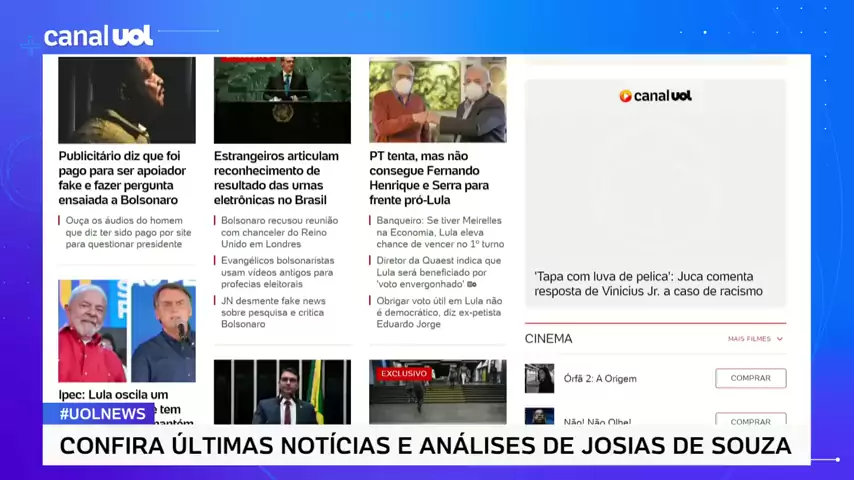Open headline Estrangeiros articulam reconhecimento das urnas
This screenshot has height=480, width=854.
276,178
